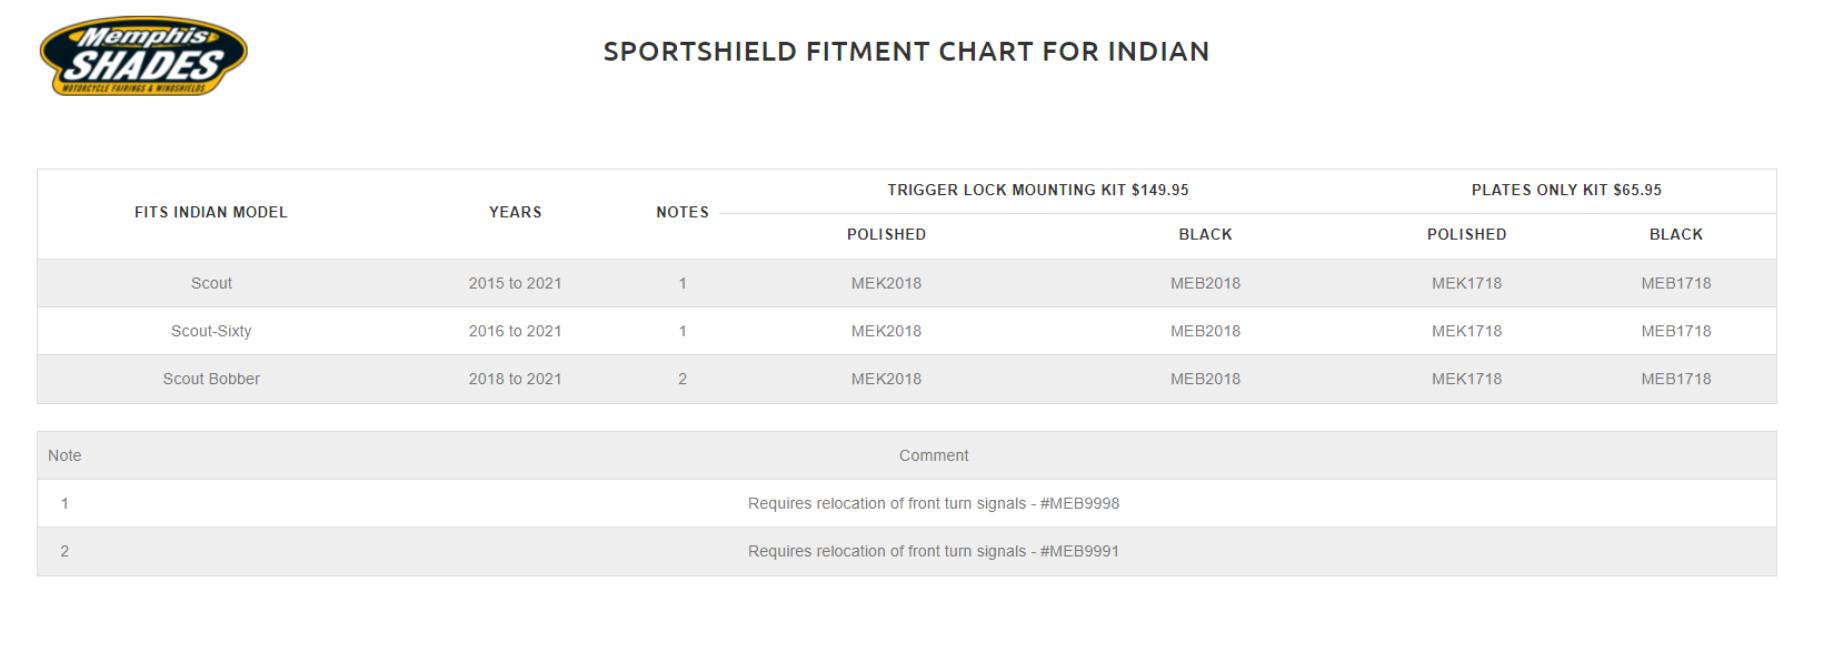Viewport: 1836px width, 654px height.
Task: Click black MEB1718 in the Scout Bobber row
Action: pos(1676,379)
